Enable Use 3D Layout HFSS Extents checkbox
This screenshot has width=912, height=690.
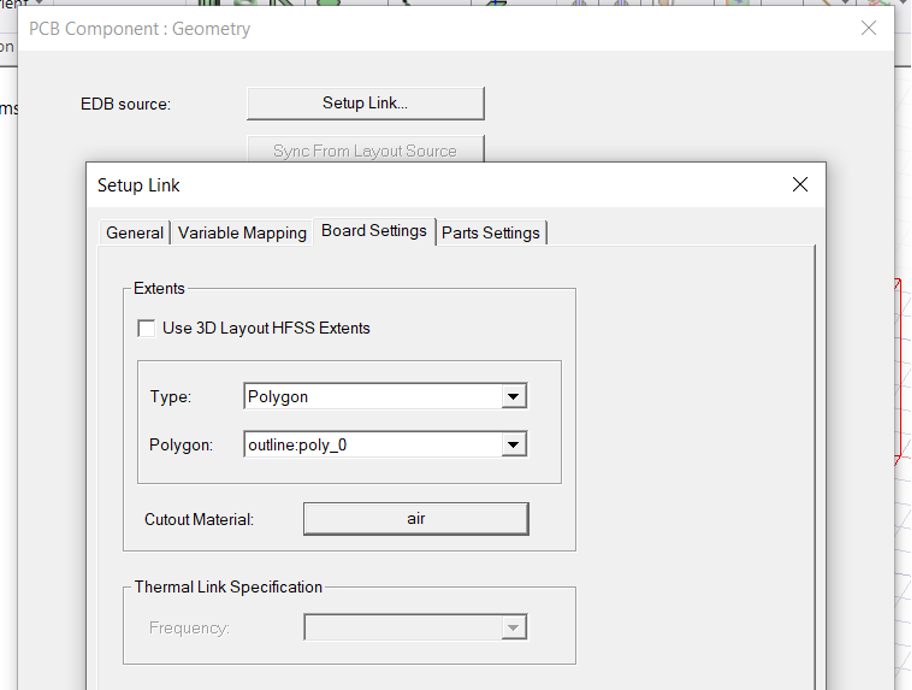click(147, 328)
